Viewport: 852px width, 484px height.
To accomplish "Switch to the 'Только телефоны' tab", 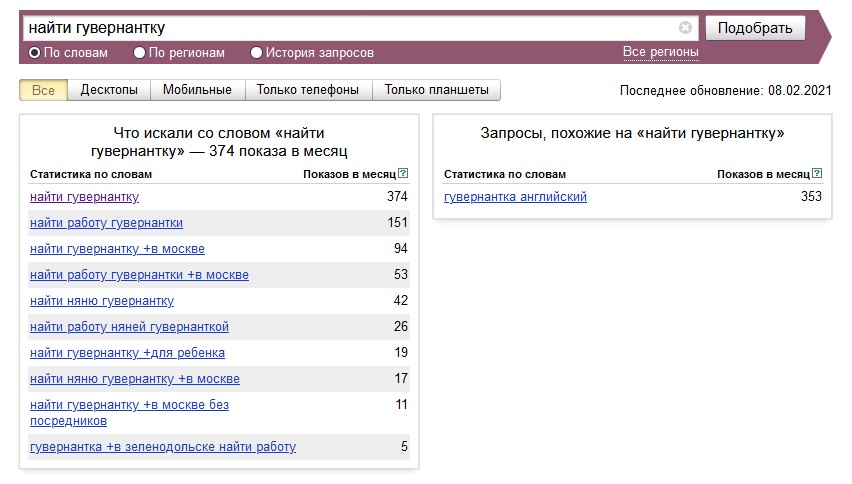I will 307,90.
